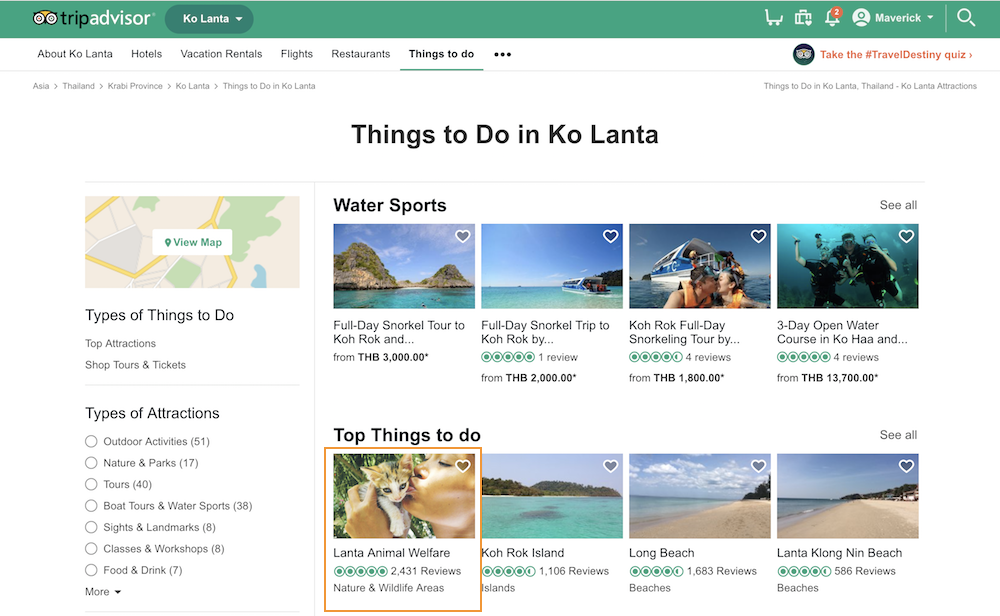Screen dimensions: 1000x616
Task: Select the Boat Tours & Water Sports filter
Action: [x=92, y=506]
